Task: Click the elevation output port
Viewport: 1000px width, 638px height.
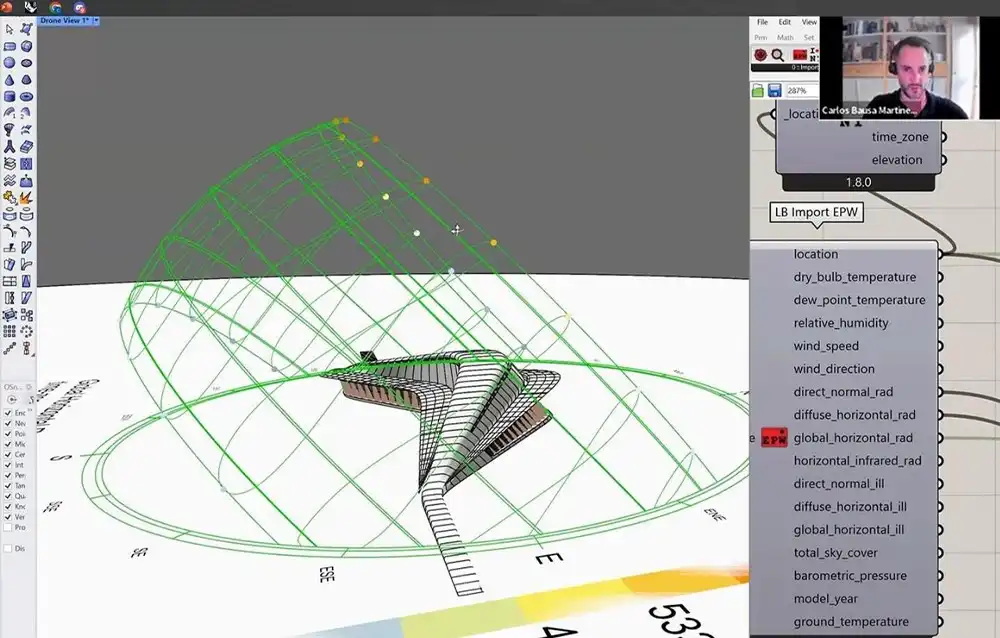Action: [943, 160]
